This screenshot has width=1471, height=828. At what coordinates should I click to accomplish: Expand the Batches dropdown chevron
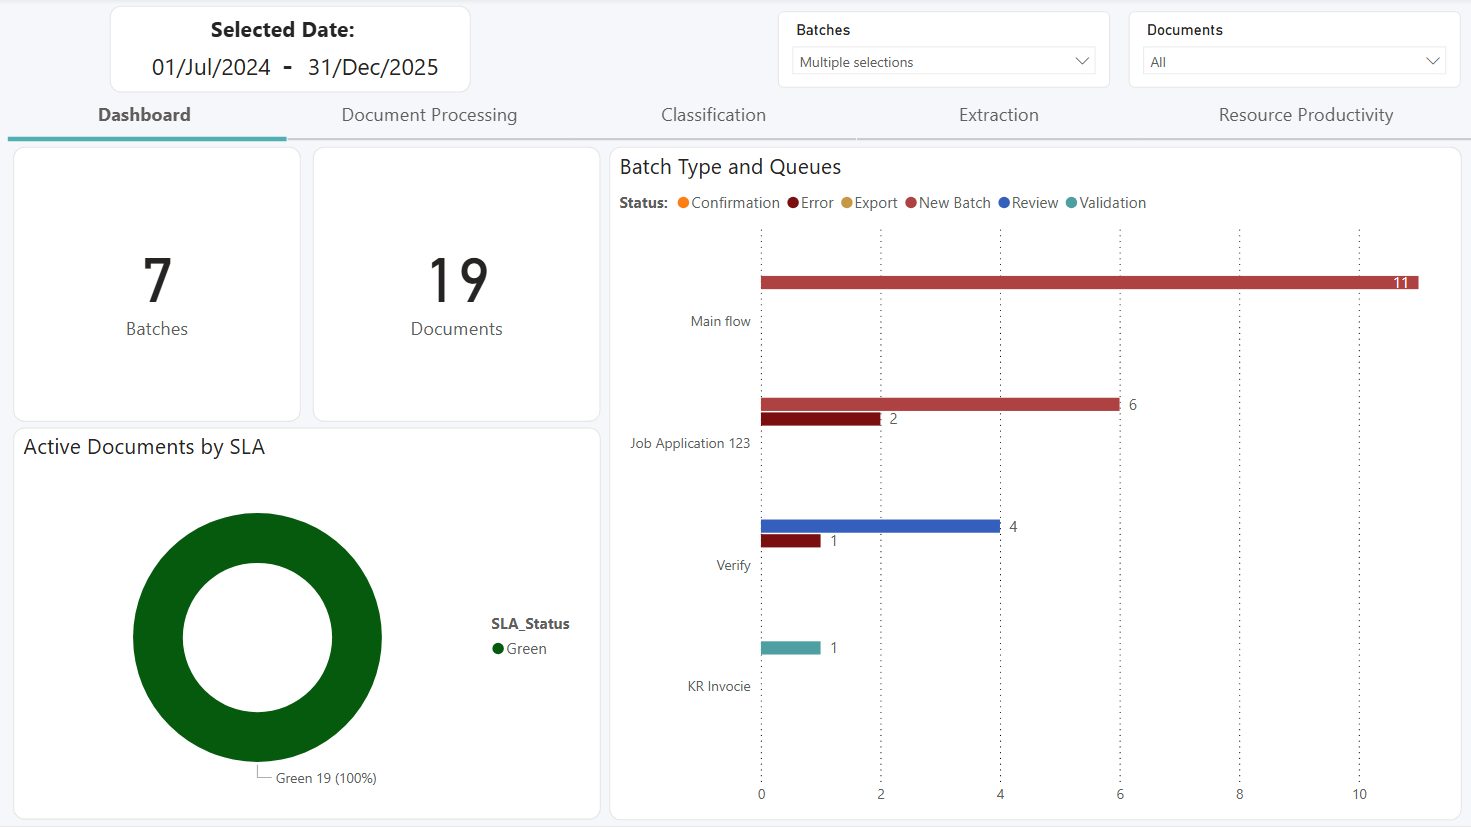click(x=1081, y=62)
